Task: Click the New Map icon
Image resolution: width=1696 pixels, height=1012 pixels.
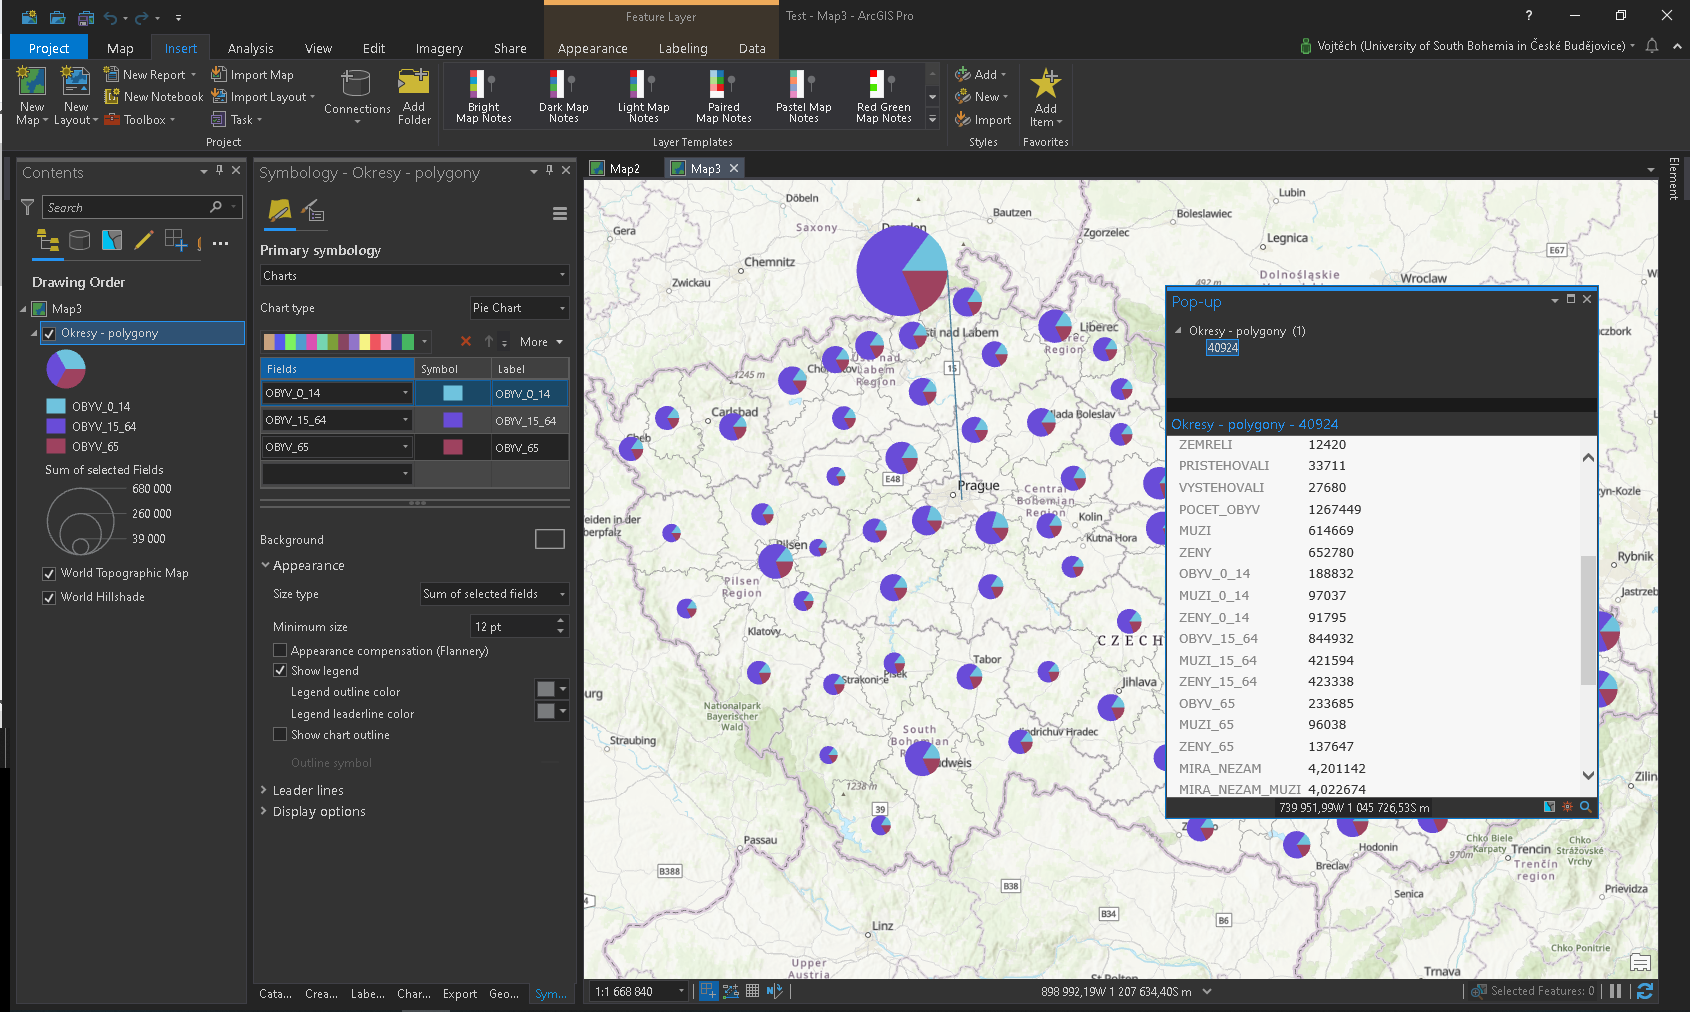Action: pyautogui.click(x=31, y=82)
